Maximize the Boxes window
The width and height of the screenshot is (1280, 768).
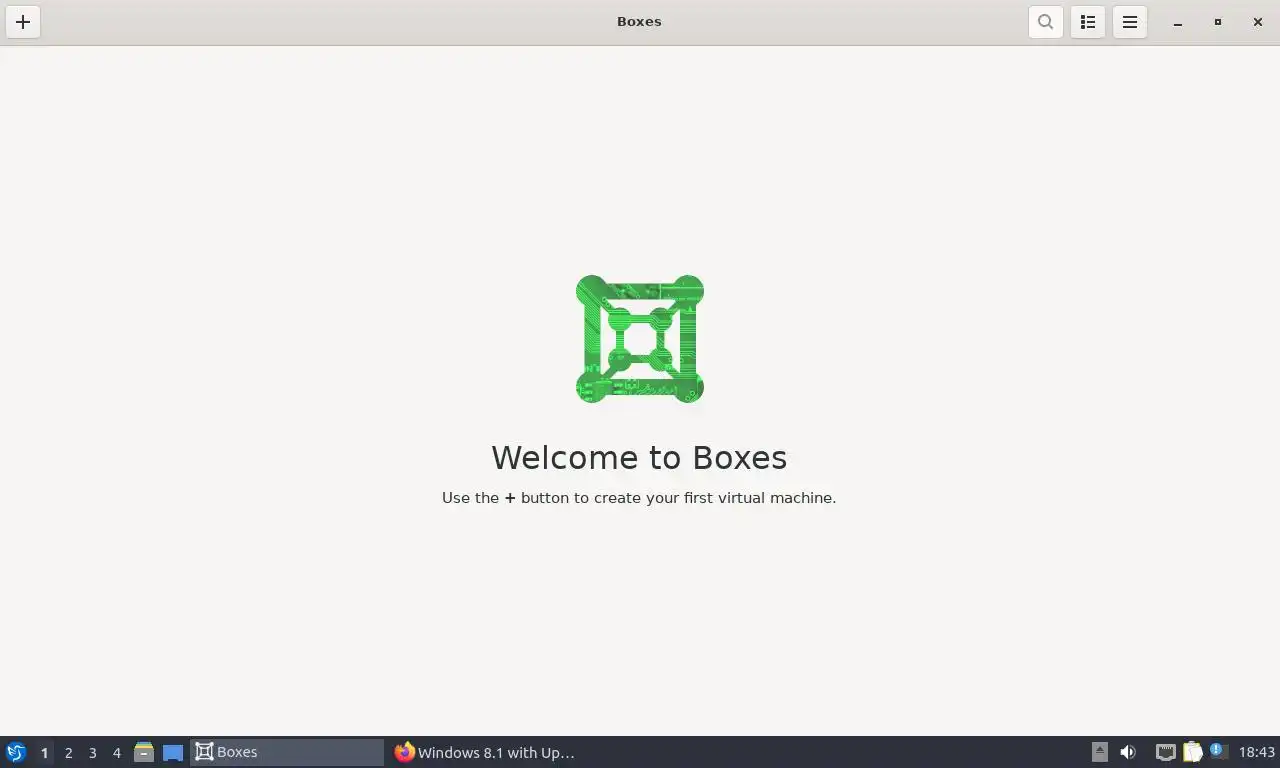[1218, 22]
